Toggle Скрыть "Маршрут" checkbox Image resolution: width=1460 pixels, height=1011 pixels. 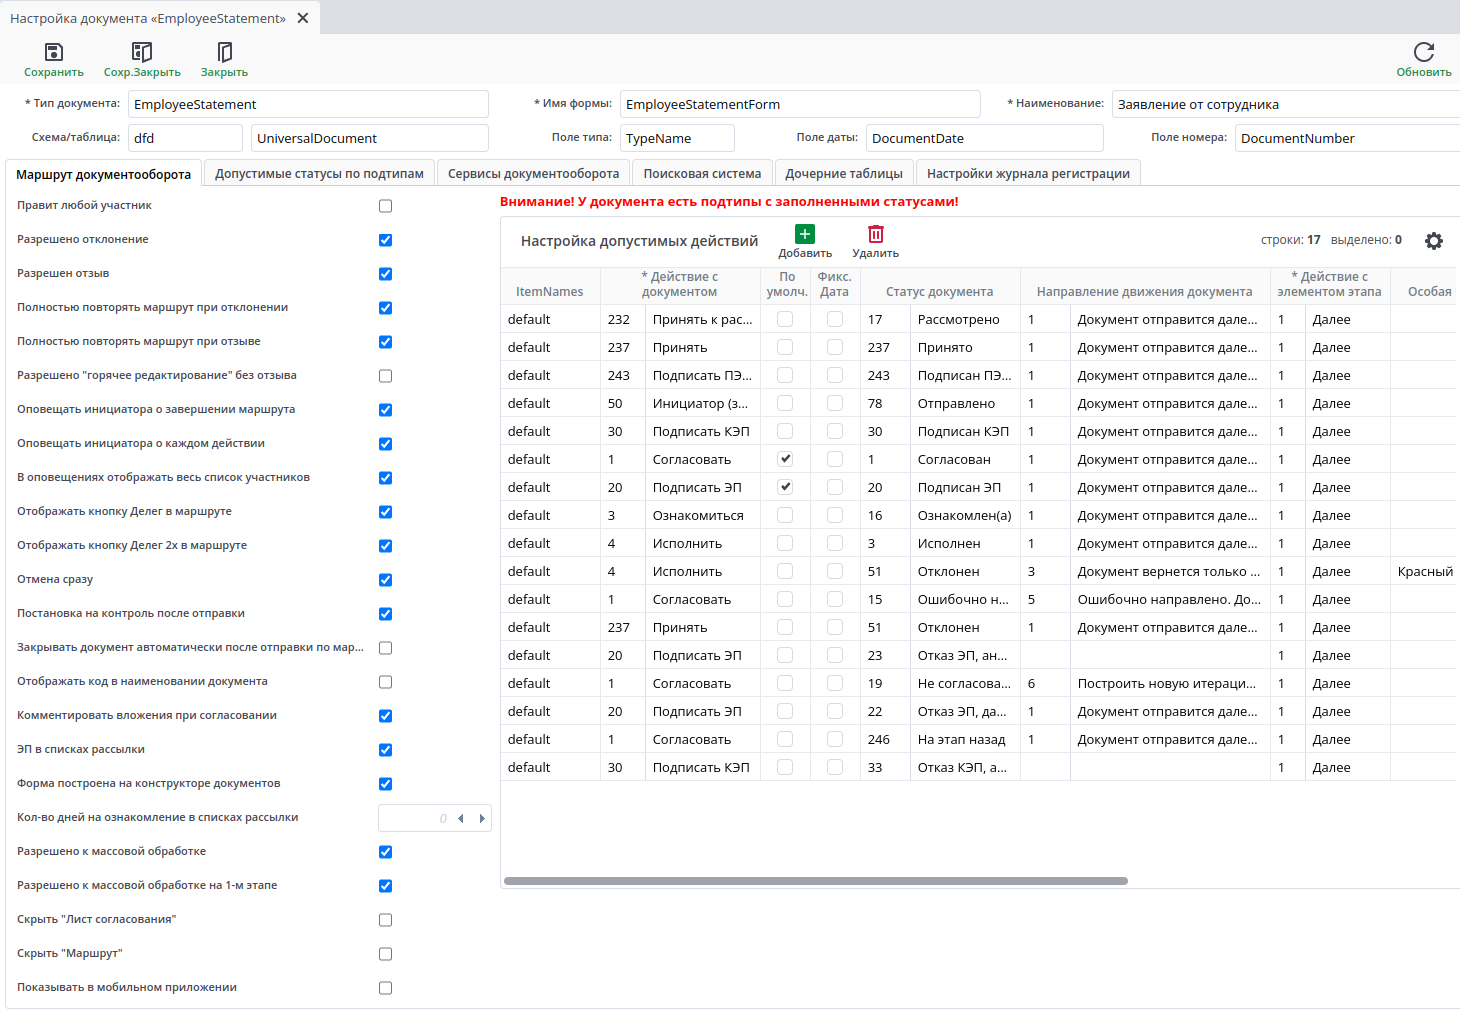[x=385, y=954]
